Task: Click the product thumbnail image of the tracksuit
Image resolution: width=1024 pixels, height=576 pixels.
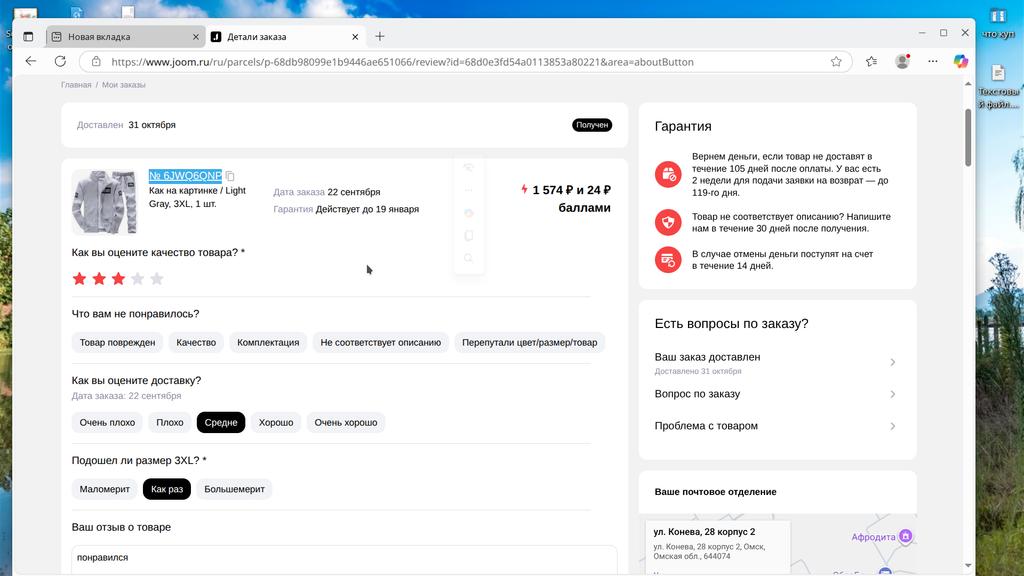Action: [x=104, y=202]
